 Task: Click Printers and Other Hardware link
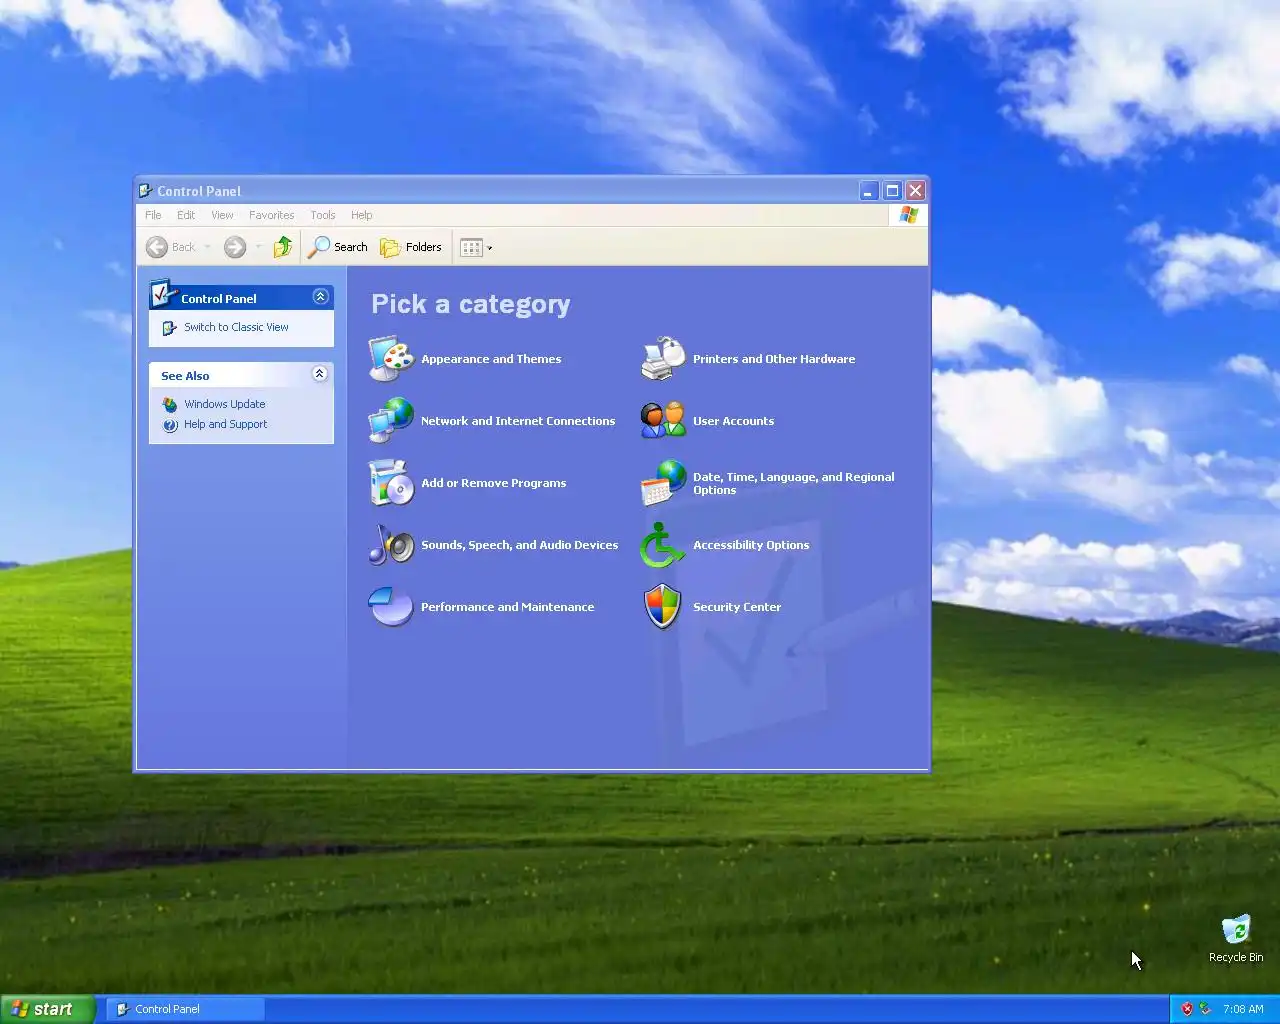[x=774, y=359]
